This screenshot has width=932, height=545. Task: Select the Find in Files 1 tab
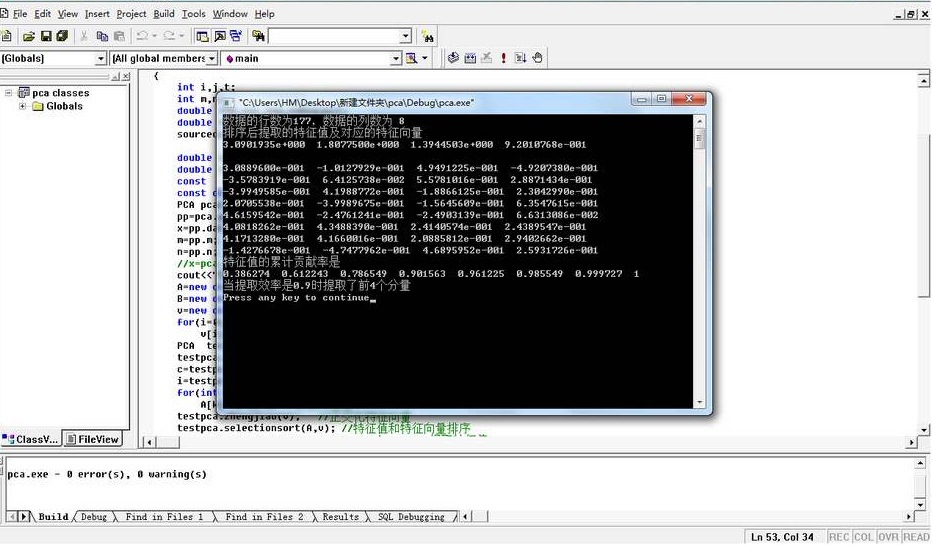pos(164,517)
